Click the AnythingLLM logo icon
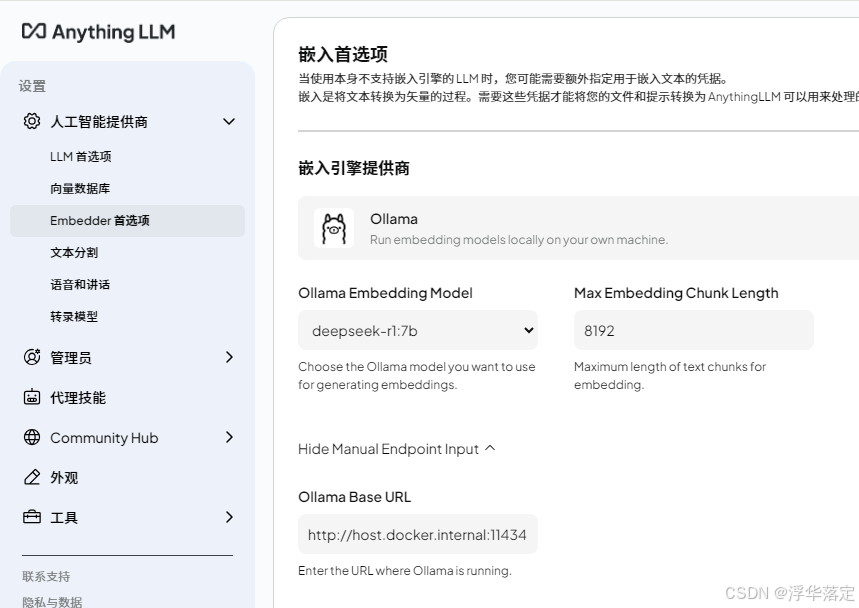Viewport: 859px width, 608px height. coord(34,31)
